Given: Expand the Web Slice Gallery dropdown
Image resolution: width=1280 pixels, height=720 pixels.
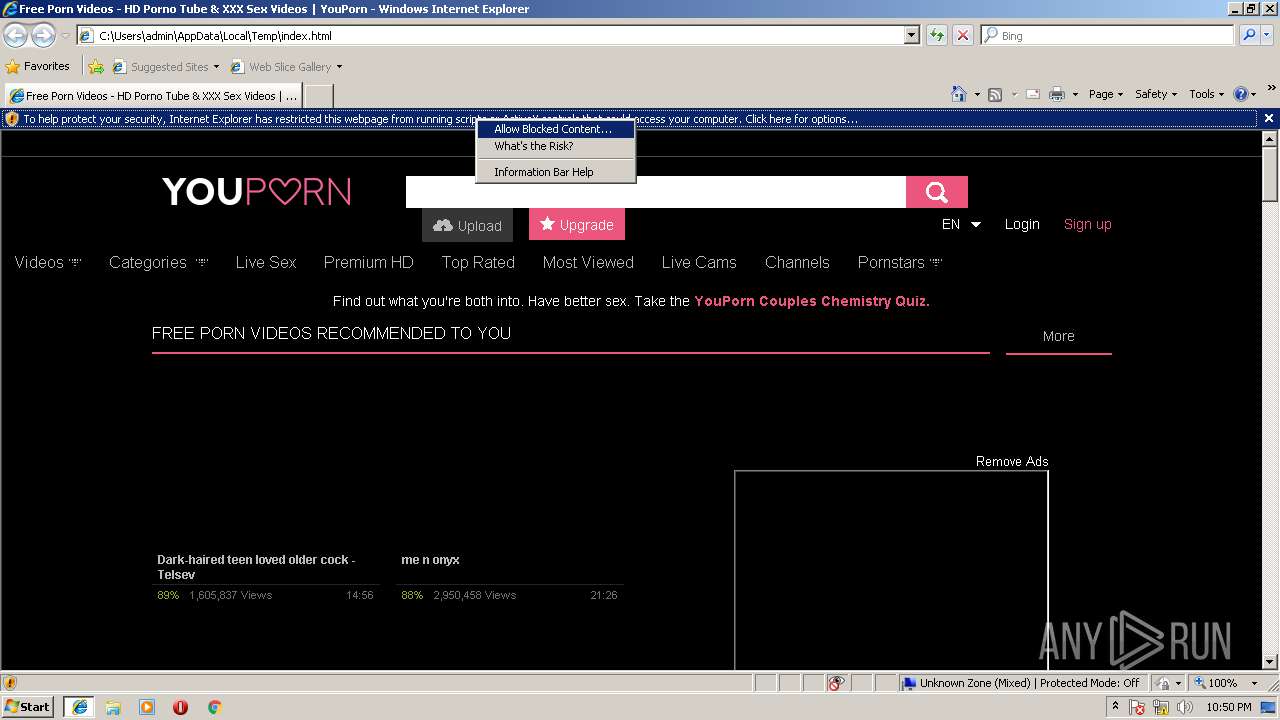Looking at the screenshot, I should (339, 67).
